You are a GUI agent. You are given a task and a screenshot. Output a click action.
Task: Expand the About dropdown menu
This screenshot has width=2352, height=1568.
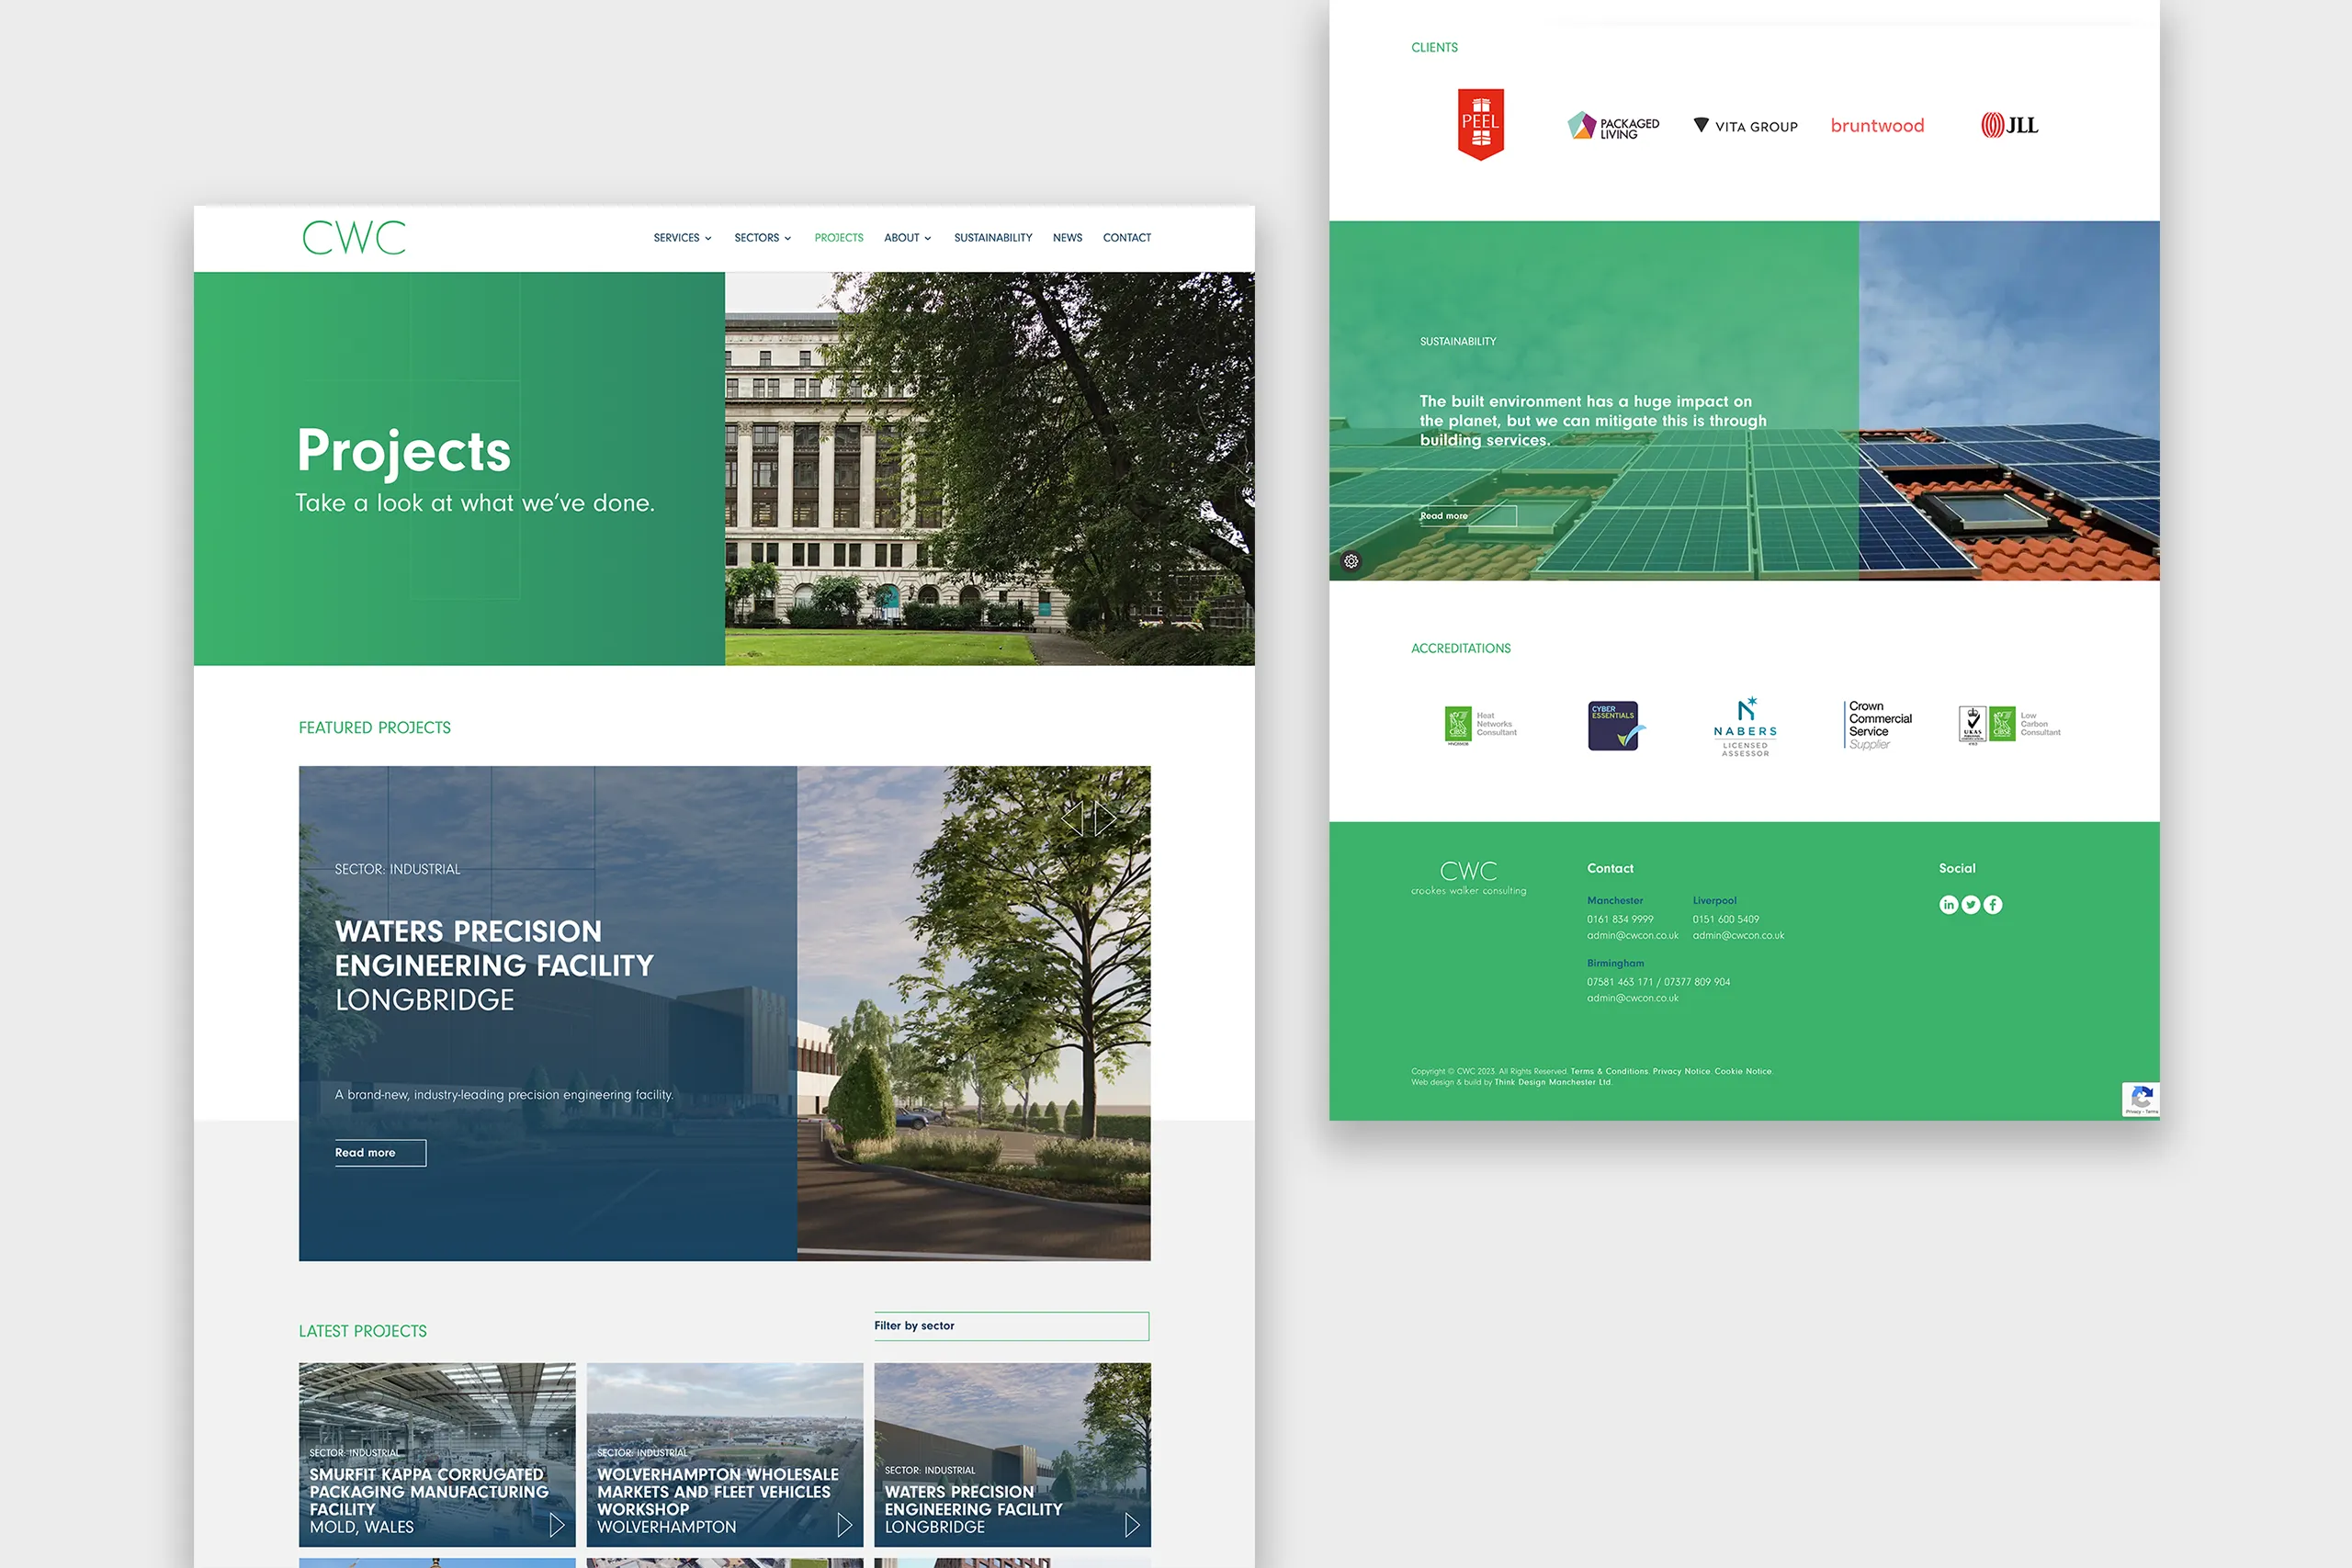point(908,238)
